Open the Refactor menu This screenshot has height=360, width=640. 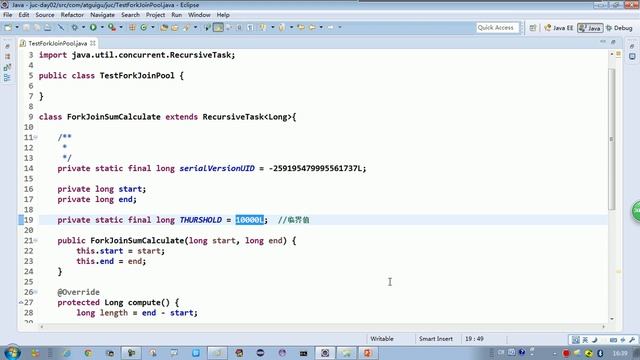[x=72, y=15]
